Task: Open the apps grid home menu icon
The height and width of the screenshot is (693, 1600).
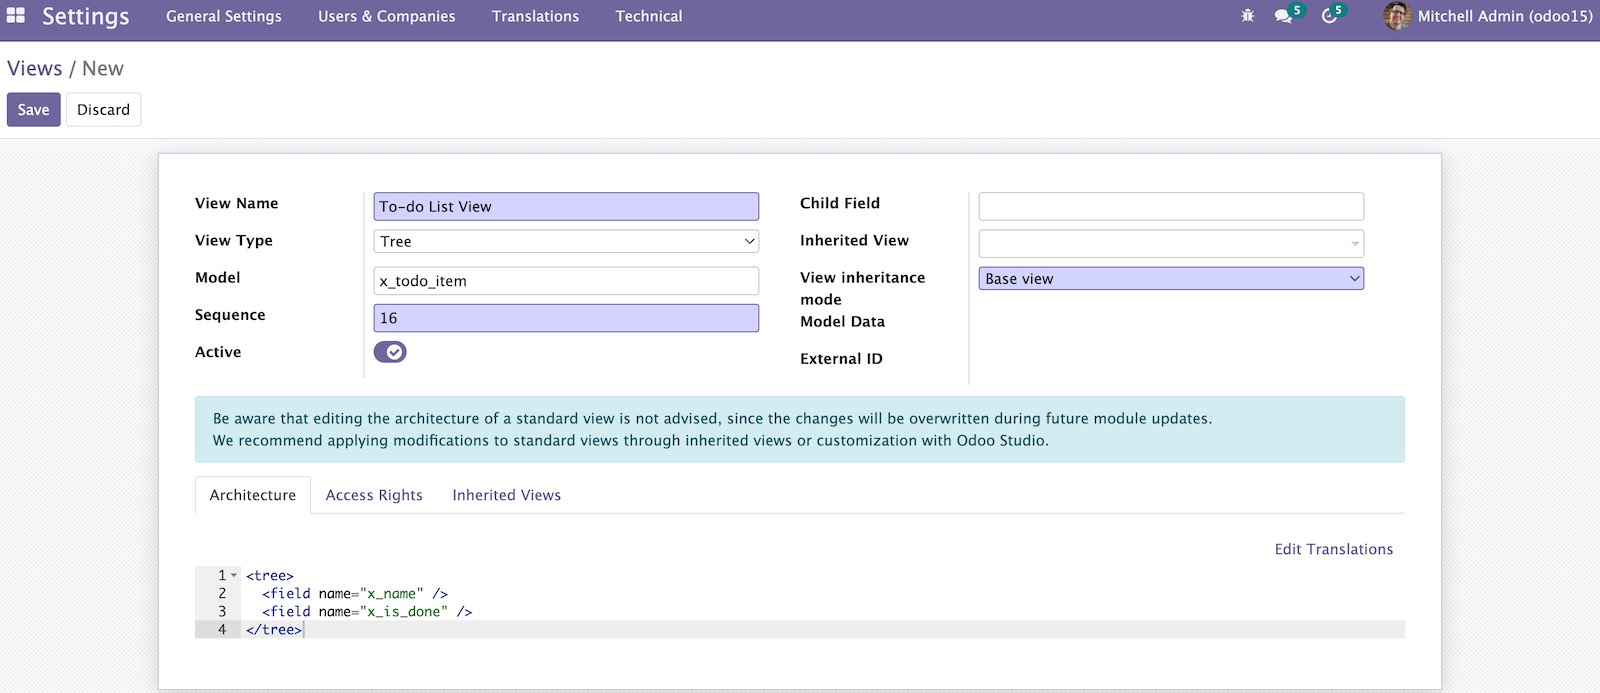Action: click(16, 16)
